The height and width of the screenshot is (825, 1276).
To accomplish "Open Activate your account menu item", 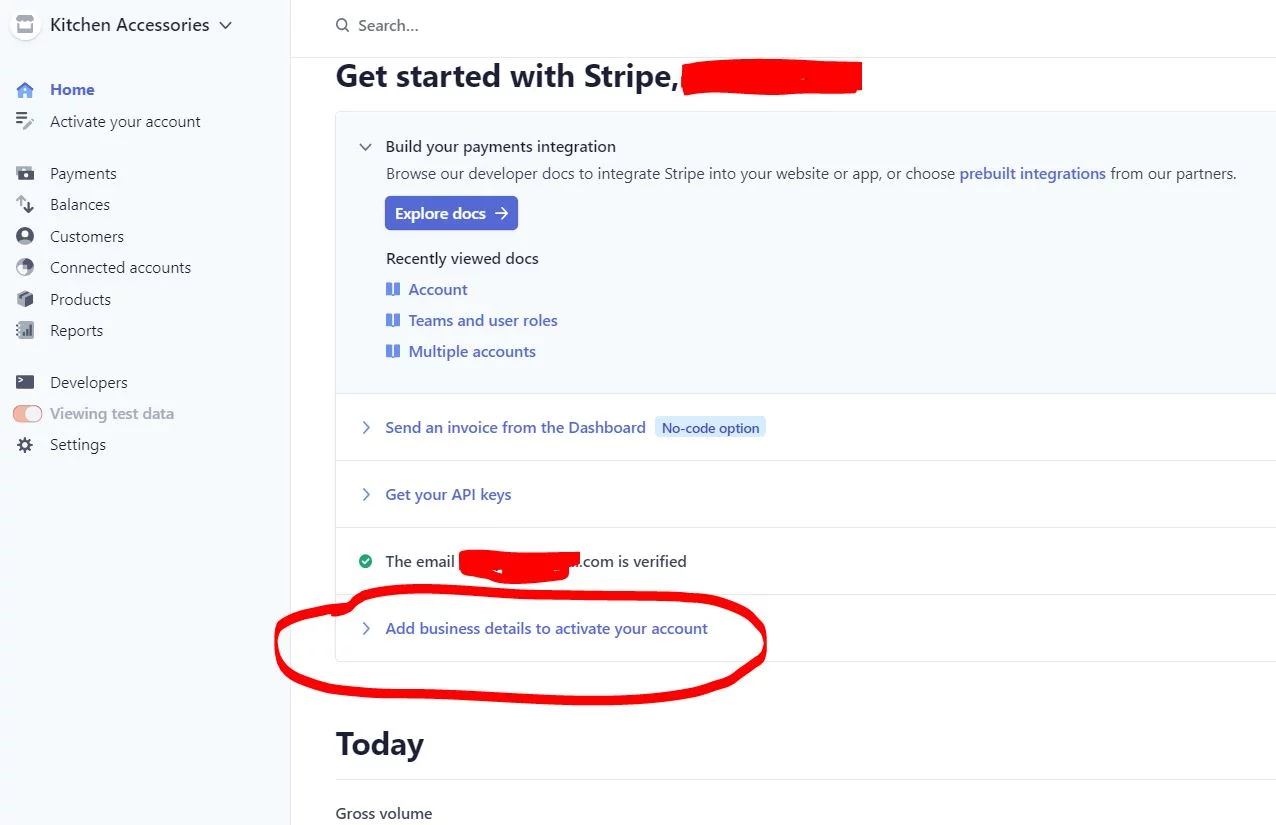I will tap(125, 122).
